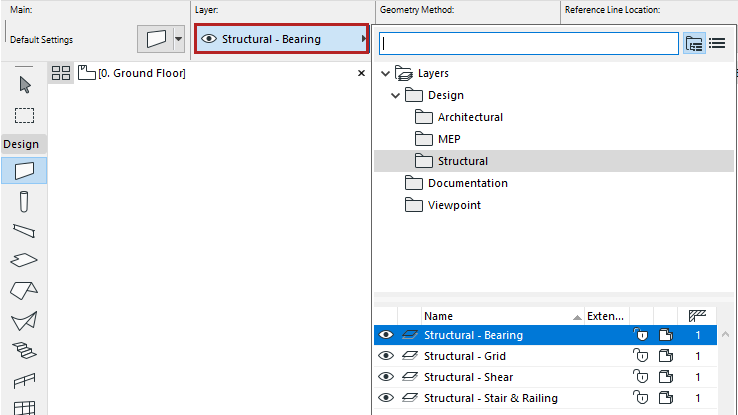Select the Column tool
The width and height of the screenshot is (738, 415).
(24, 201)
